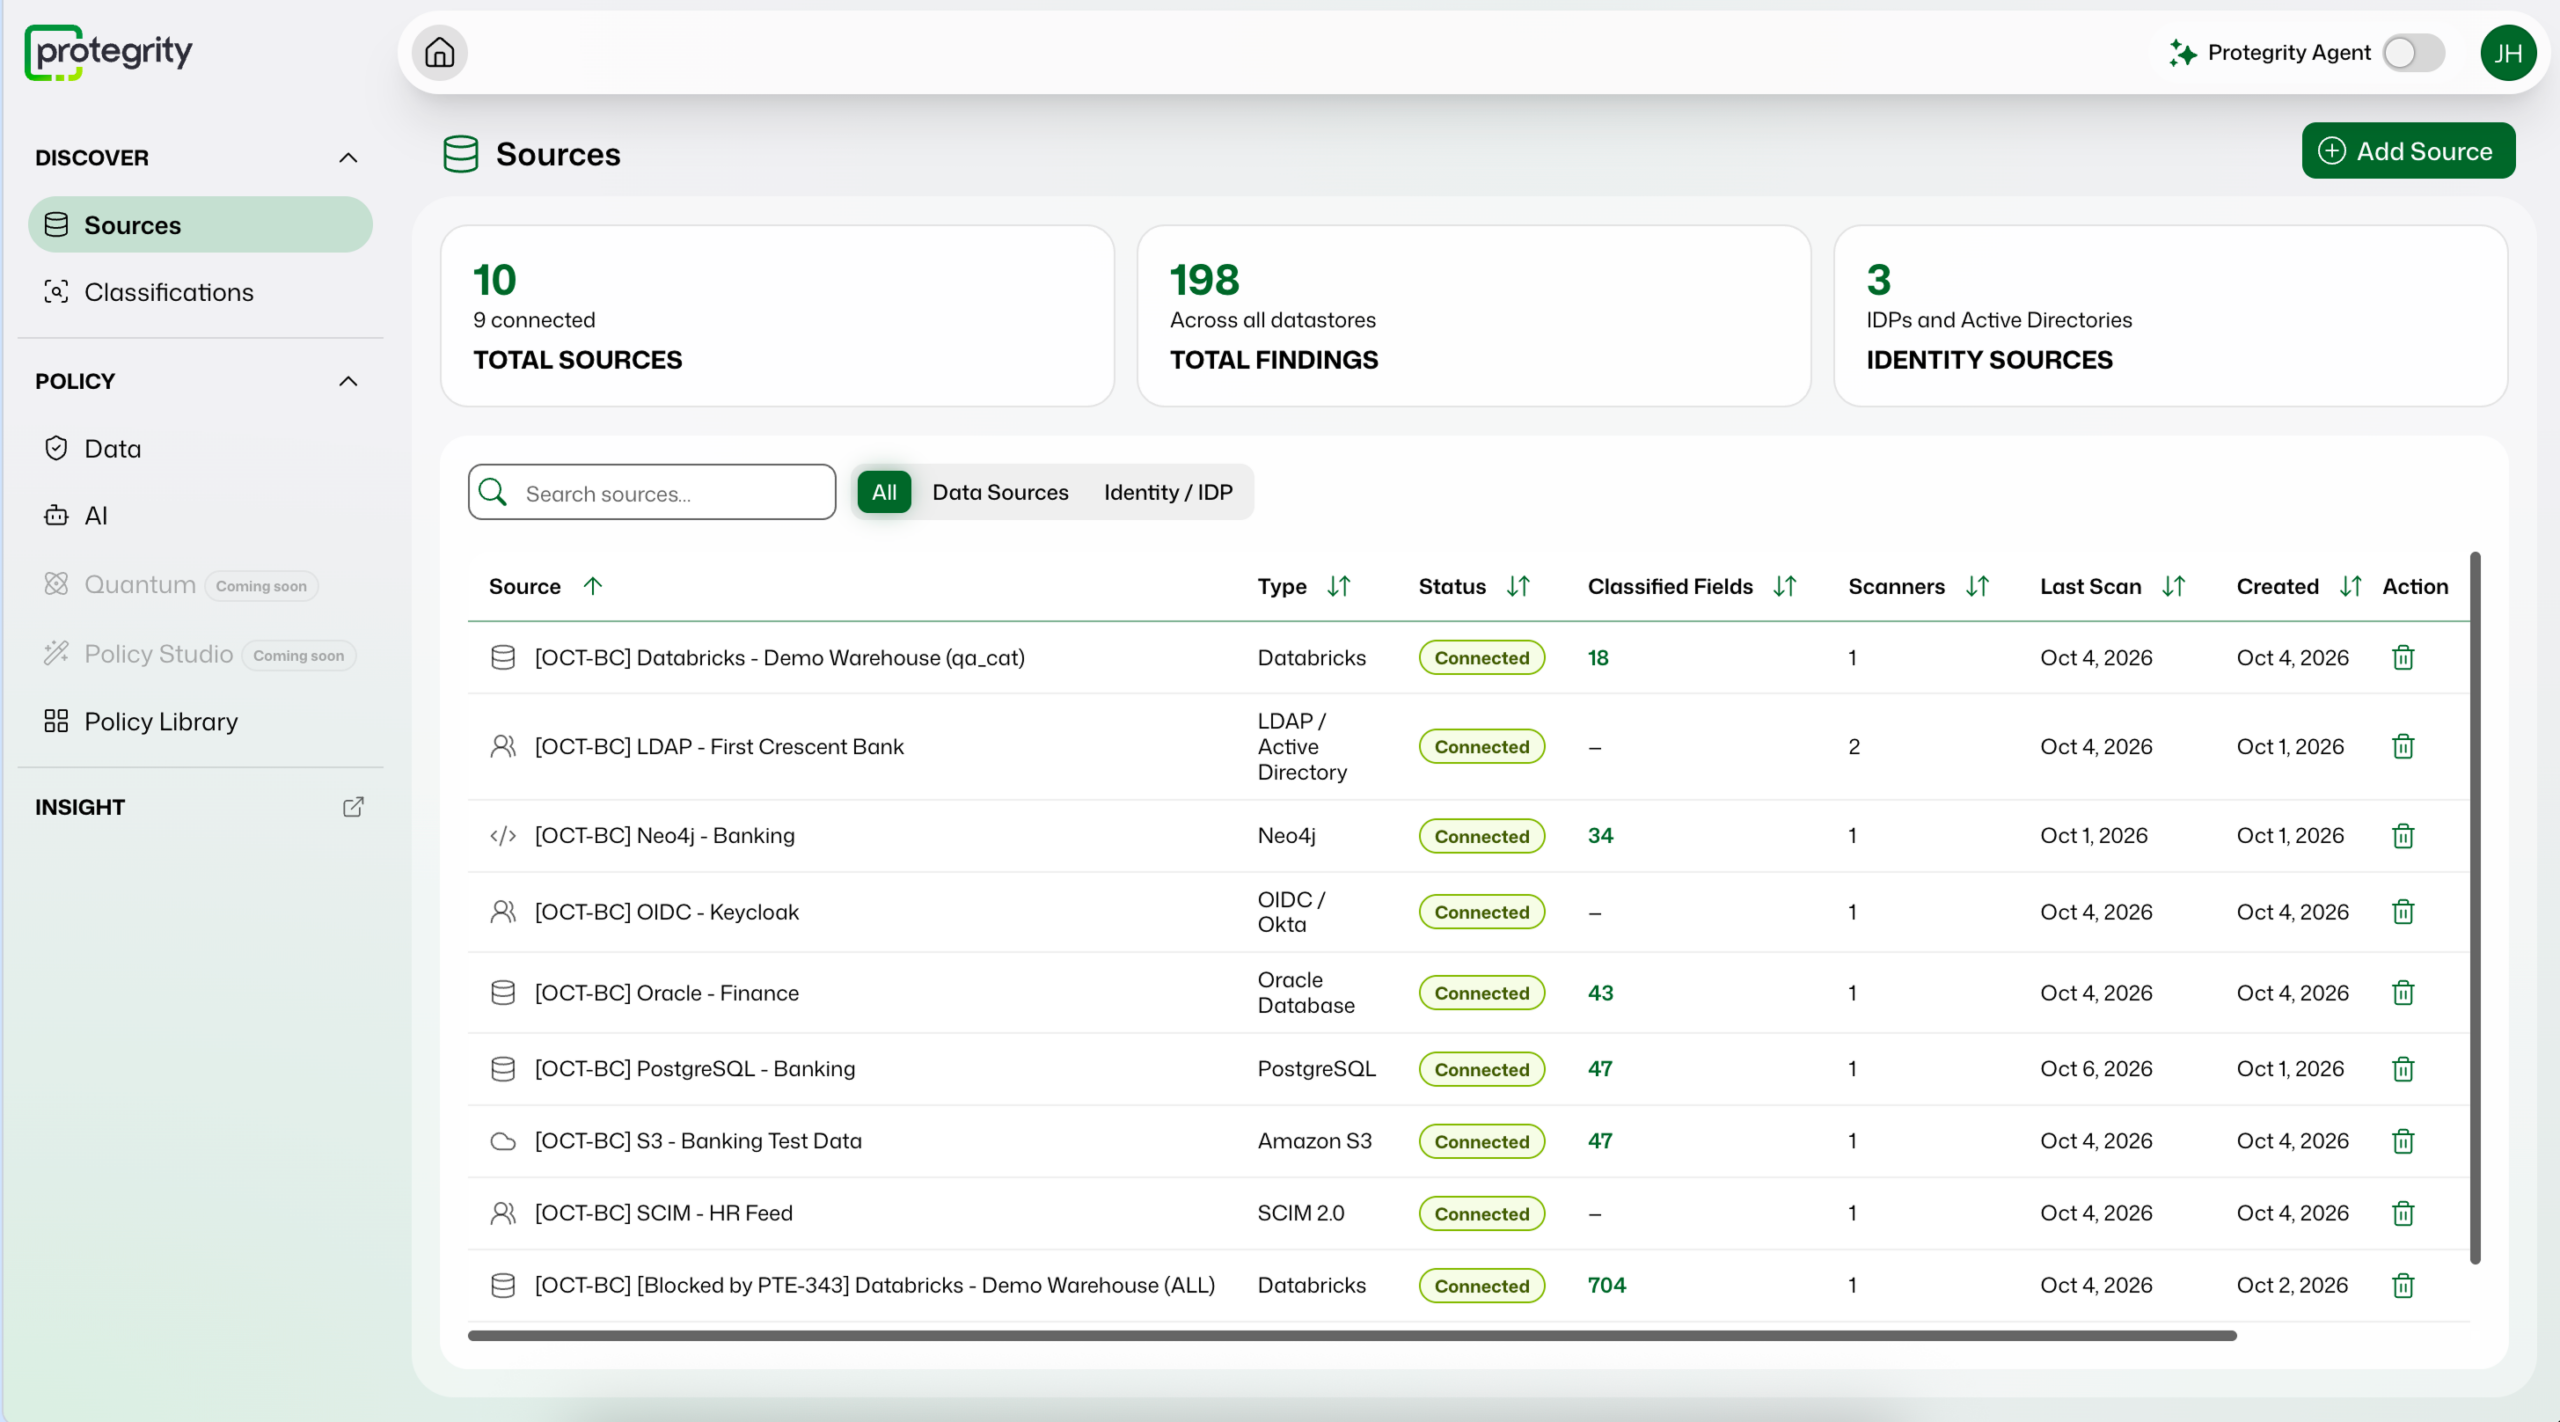Delete the Oracle Finance source
This screenshot has height=1422, width=2560.
point(2403,993)
